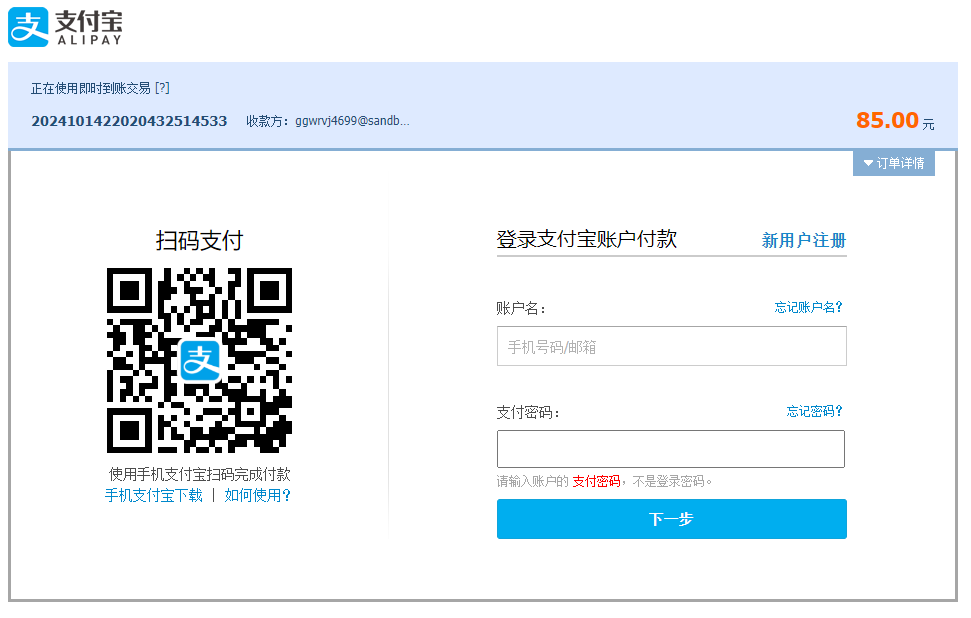Screen dimensions: 971x618
Task: Click the red 支付密码 hint text
Action: 596,481
